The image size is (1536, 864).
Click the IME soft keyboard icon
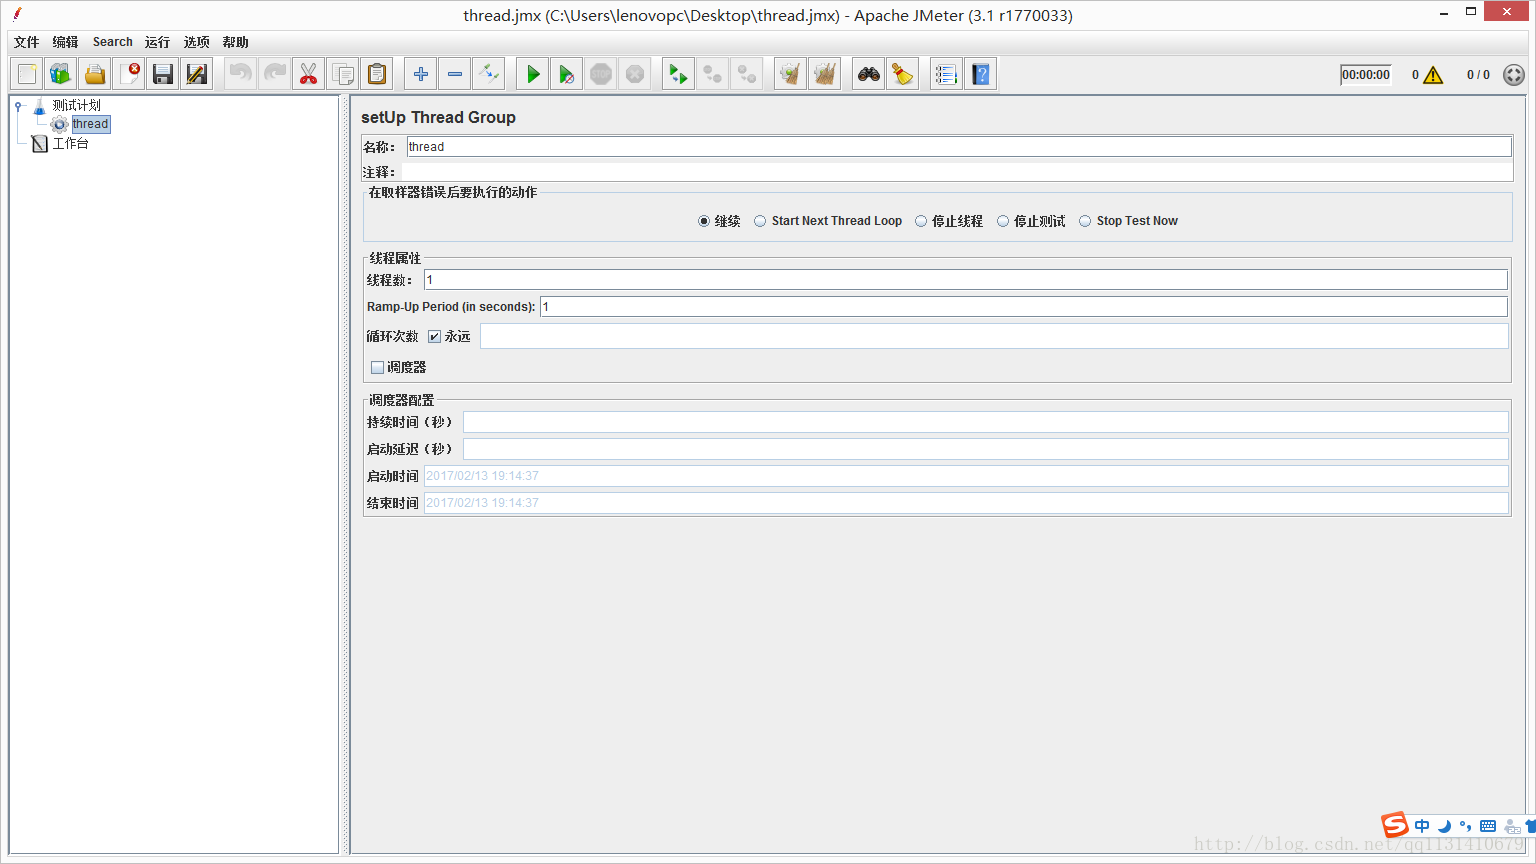(1488, 826)
